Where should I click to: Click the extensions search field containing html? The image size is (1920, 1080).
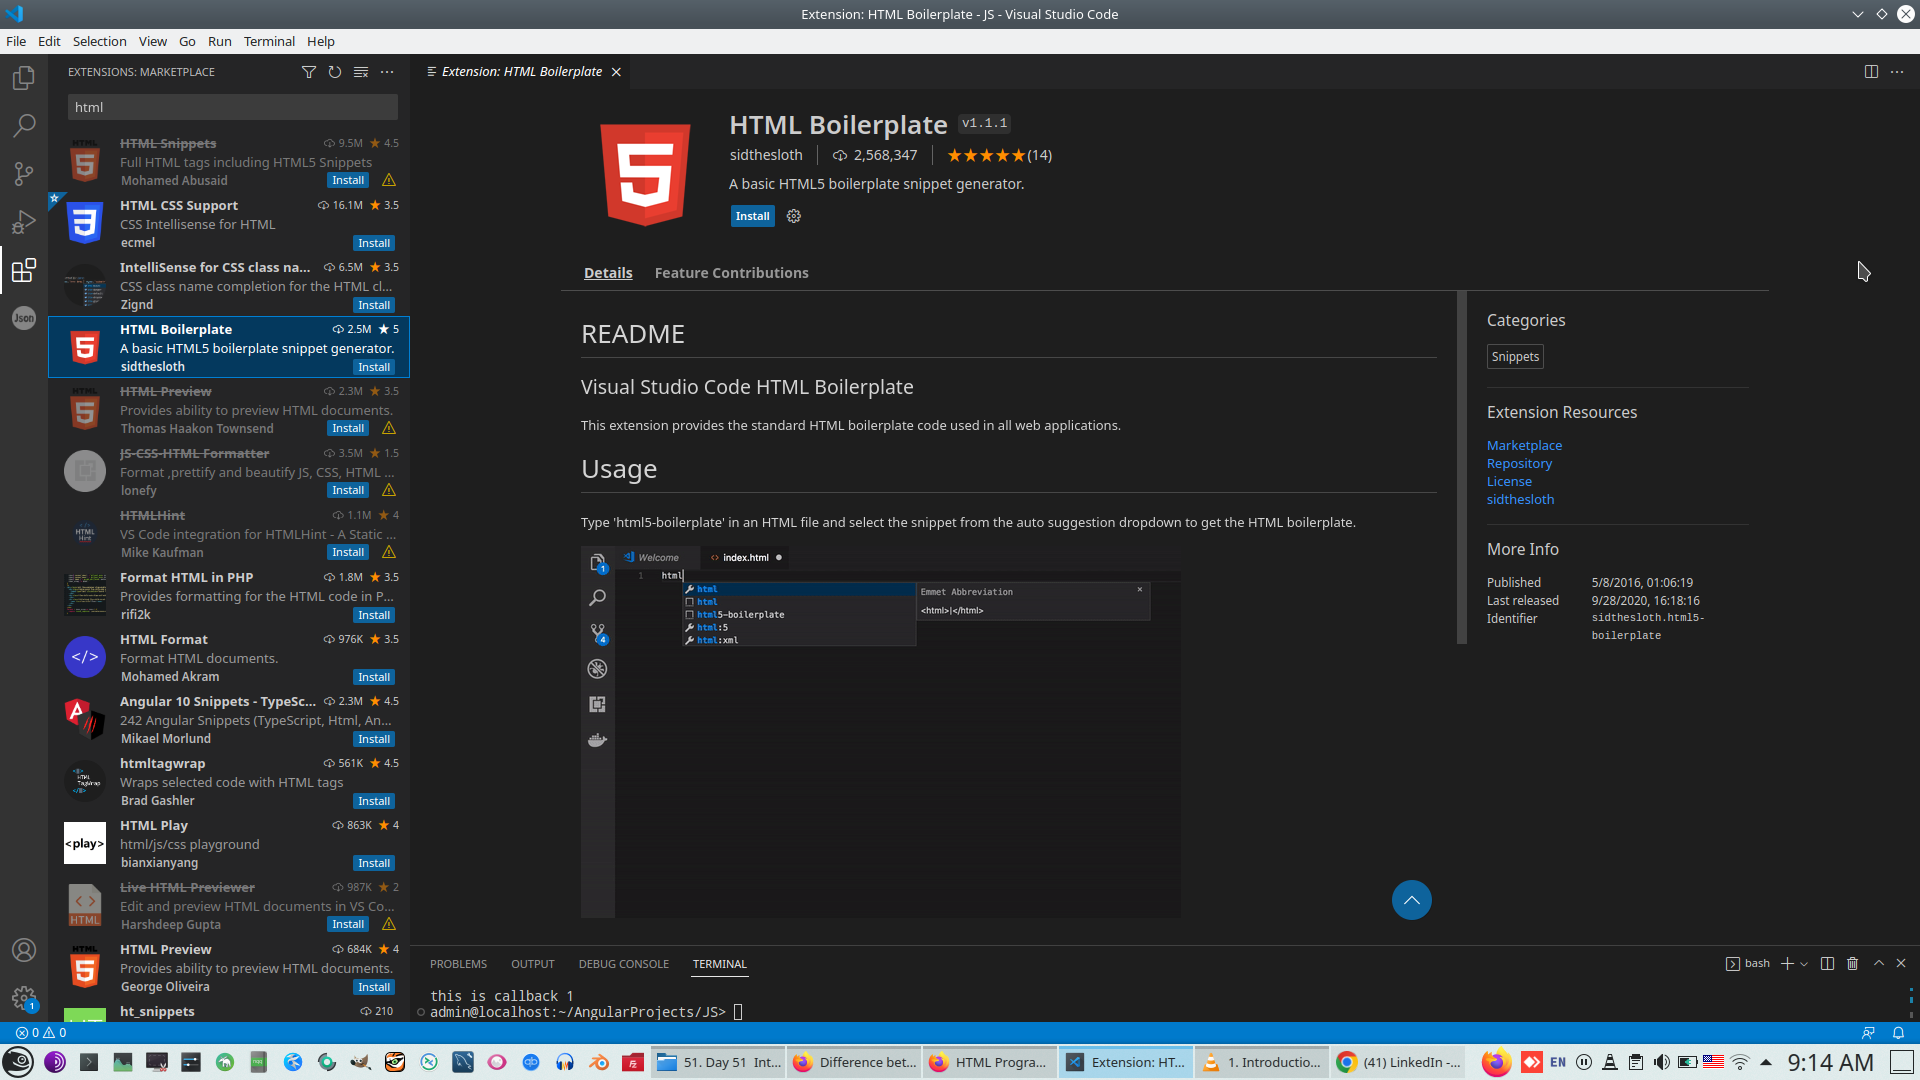pyautogui.click(x=232, y=107)
